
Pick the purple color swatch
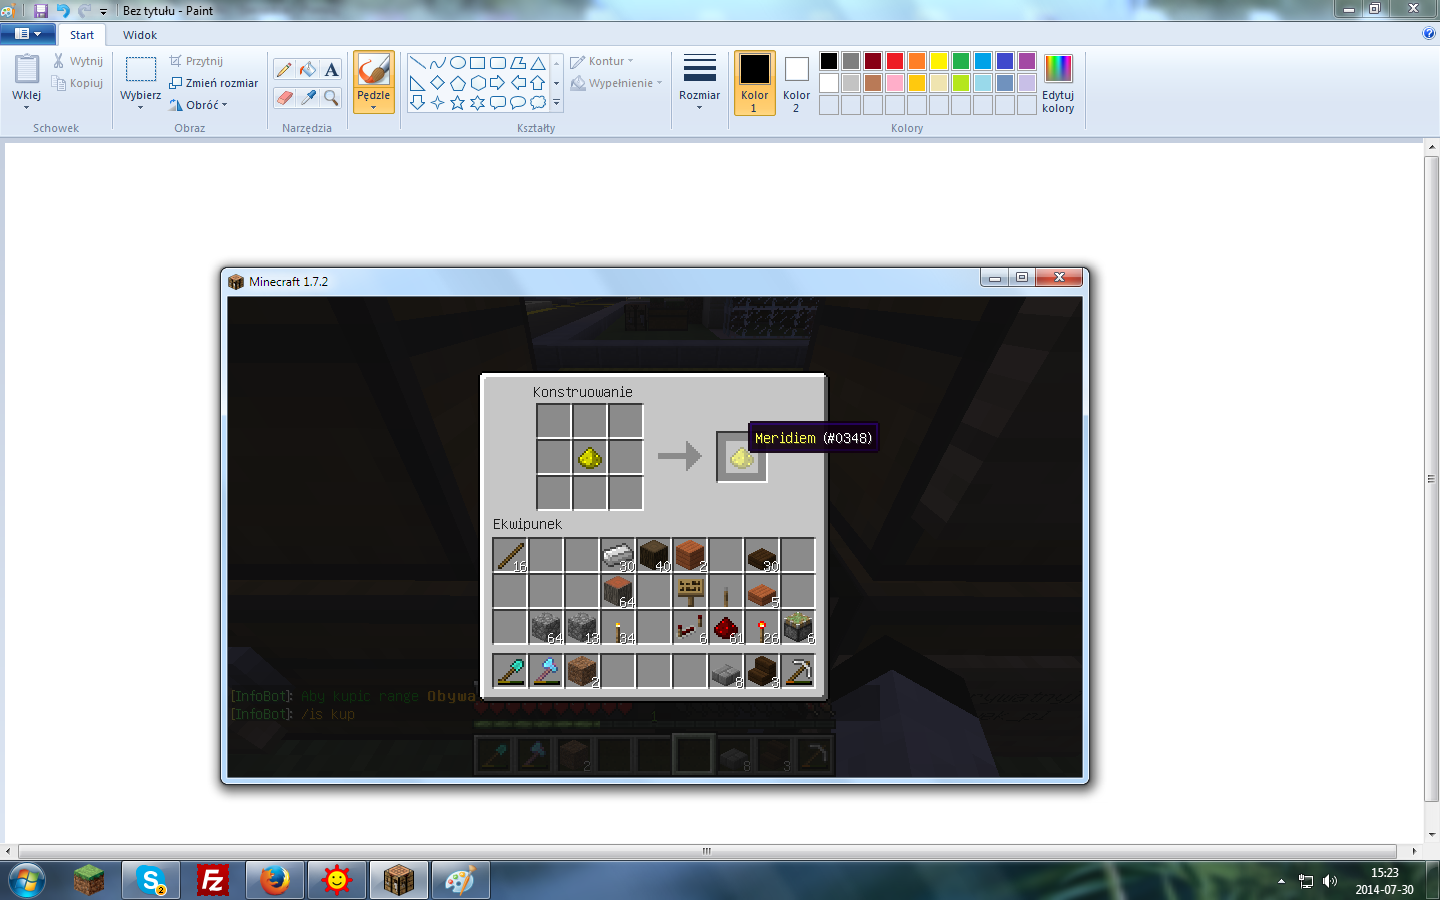[1027, 61]
